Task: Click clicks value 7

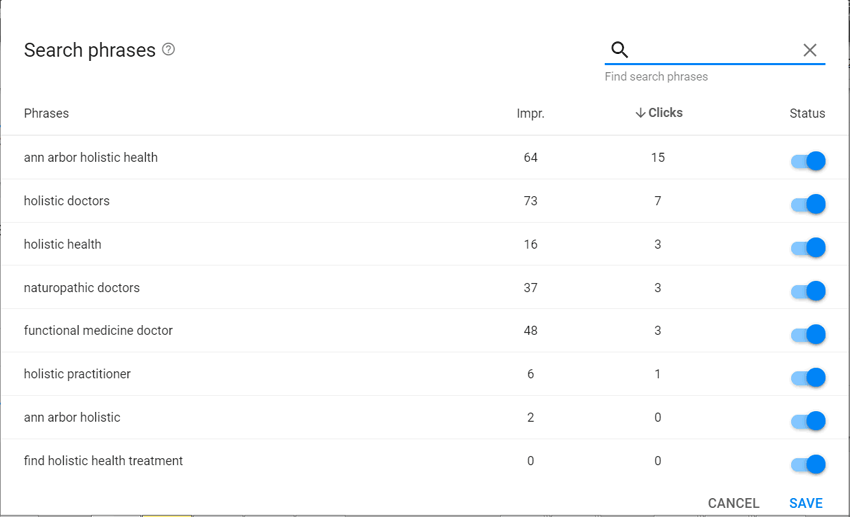Action: point(658,201)
